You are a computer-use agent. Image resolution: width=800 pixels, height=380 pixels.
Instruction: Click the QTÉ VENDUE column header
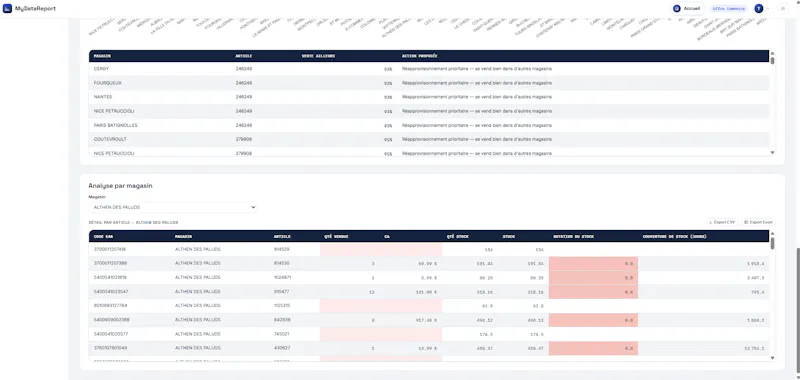336,236
